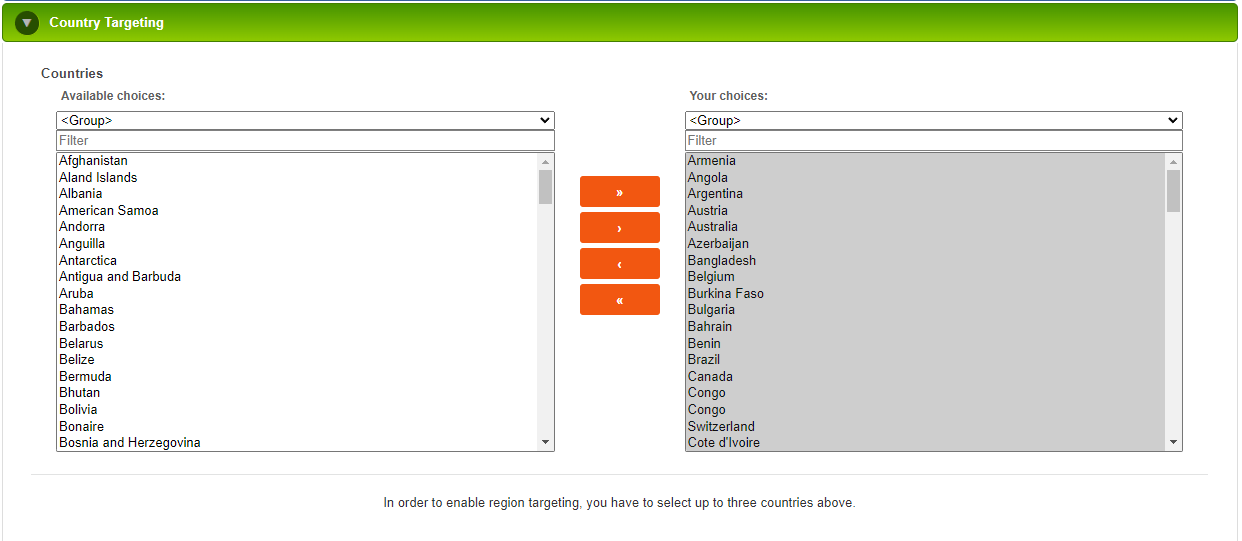
Task: Click the chosen list scrollbar up arrow
Action: point(1173,161)
